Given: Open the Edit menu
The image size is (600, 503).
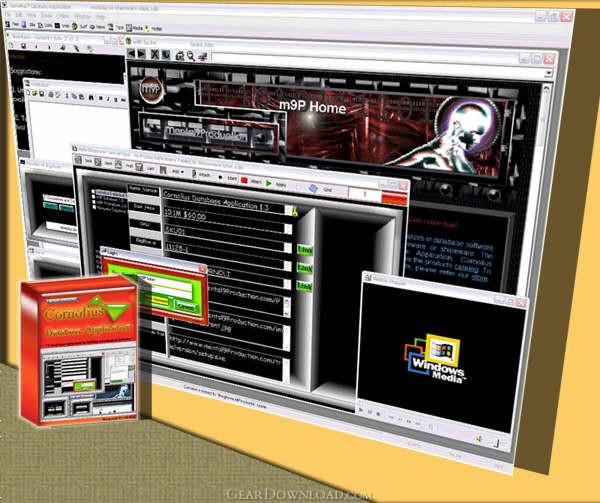Looking at the screenshot, I should pos(20,14).
